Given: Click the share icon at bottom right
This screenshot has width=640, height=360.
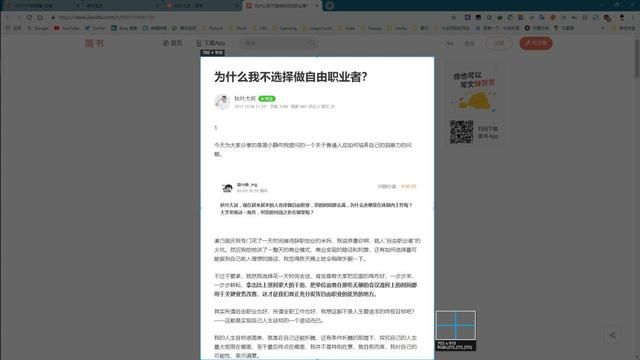Looking at the screenshot, I should pos(612,335).
